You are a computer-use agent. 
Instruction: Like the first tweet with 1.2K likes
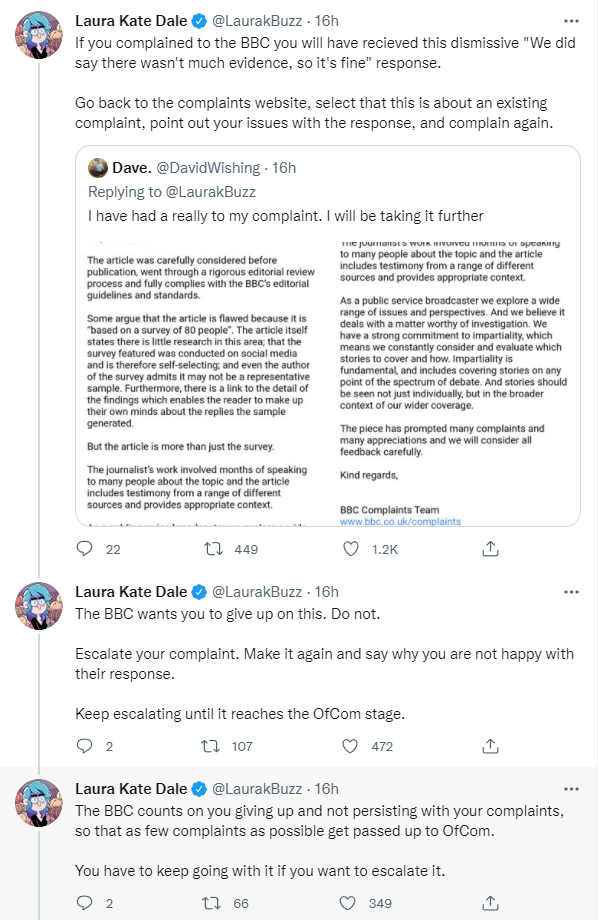[x=350, y=549]
